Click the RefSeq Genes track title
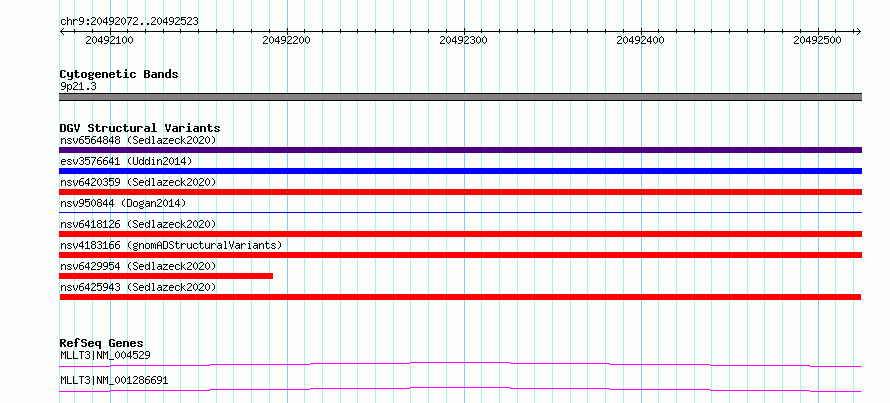 (101, 343)
